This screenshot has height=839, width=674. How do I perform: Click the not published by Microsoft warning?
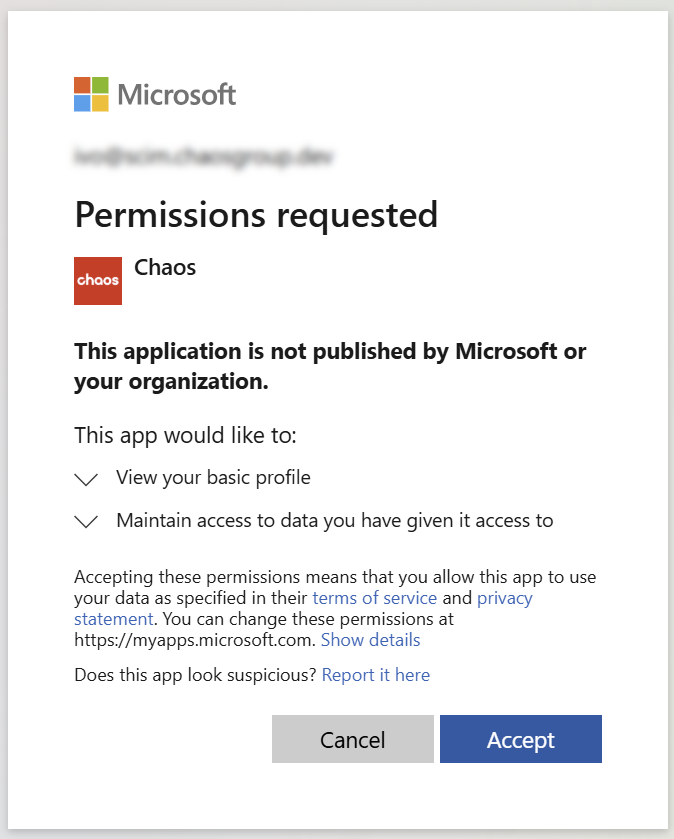[x=330, y=366]
